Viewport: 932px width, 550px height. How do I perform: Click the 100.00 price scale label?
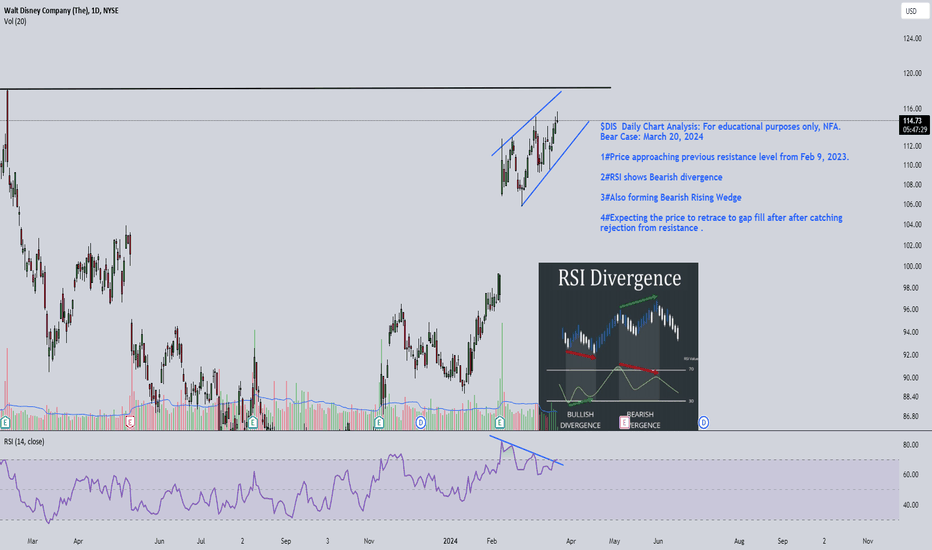point(912,266)
